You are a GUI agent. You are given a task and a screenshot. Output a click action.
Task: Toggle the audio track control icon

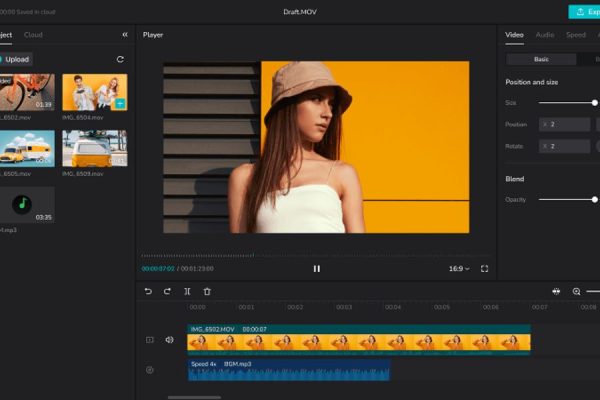[x=150, y=370]
